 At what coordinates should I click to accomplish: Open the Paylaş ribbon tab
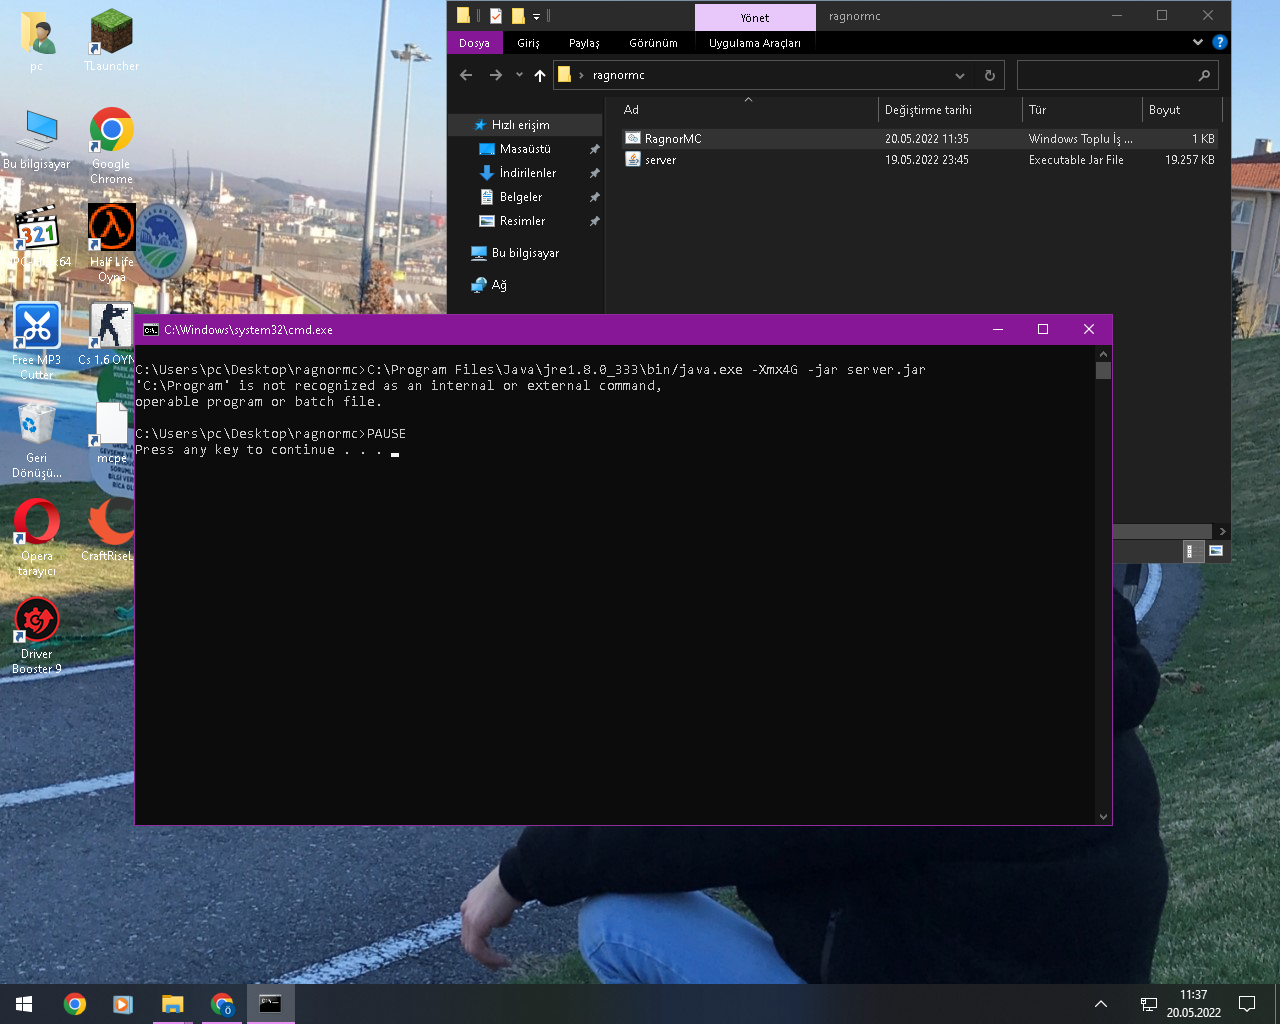(x=584, y=43)
